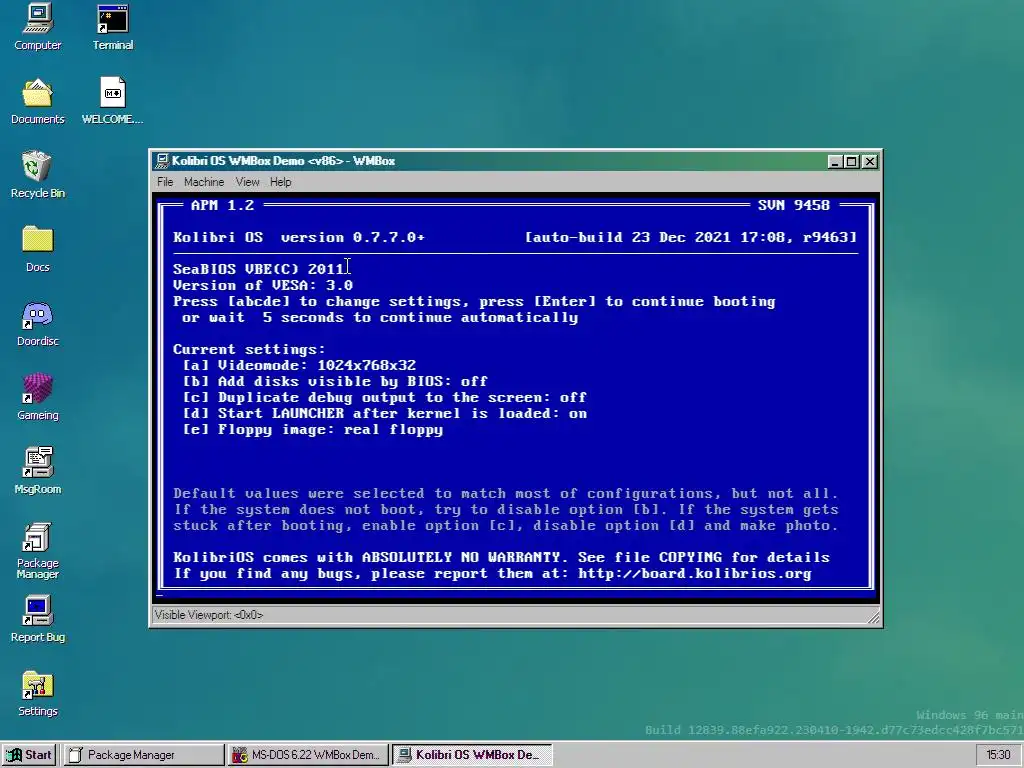
Task: Open the WELCOME markdown file icon
Action: [x=112, y=101]
